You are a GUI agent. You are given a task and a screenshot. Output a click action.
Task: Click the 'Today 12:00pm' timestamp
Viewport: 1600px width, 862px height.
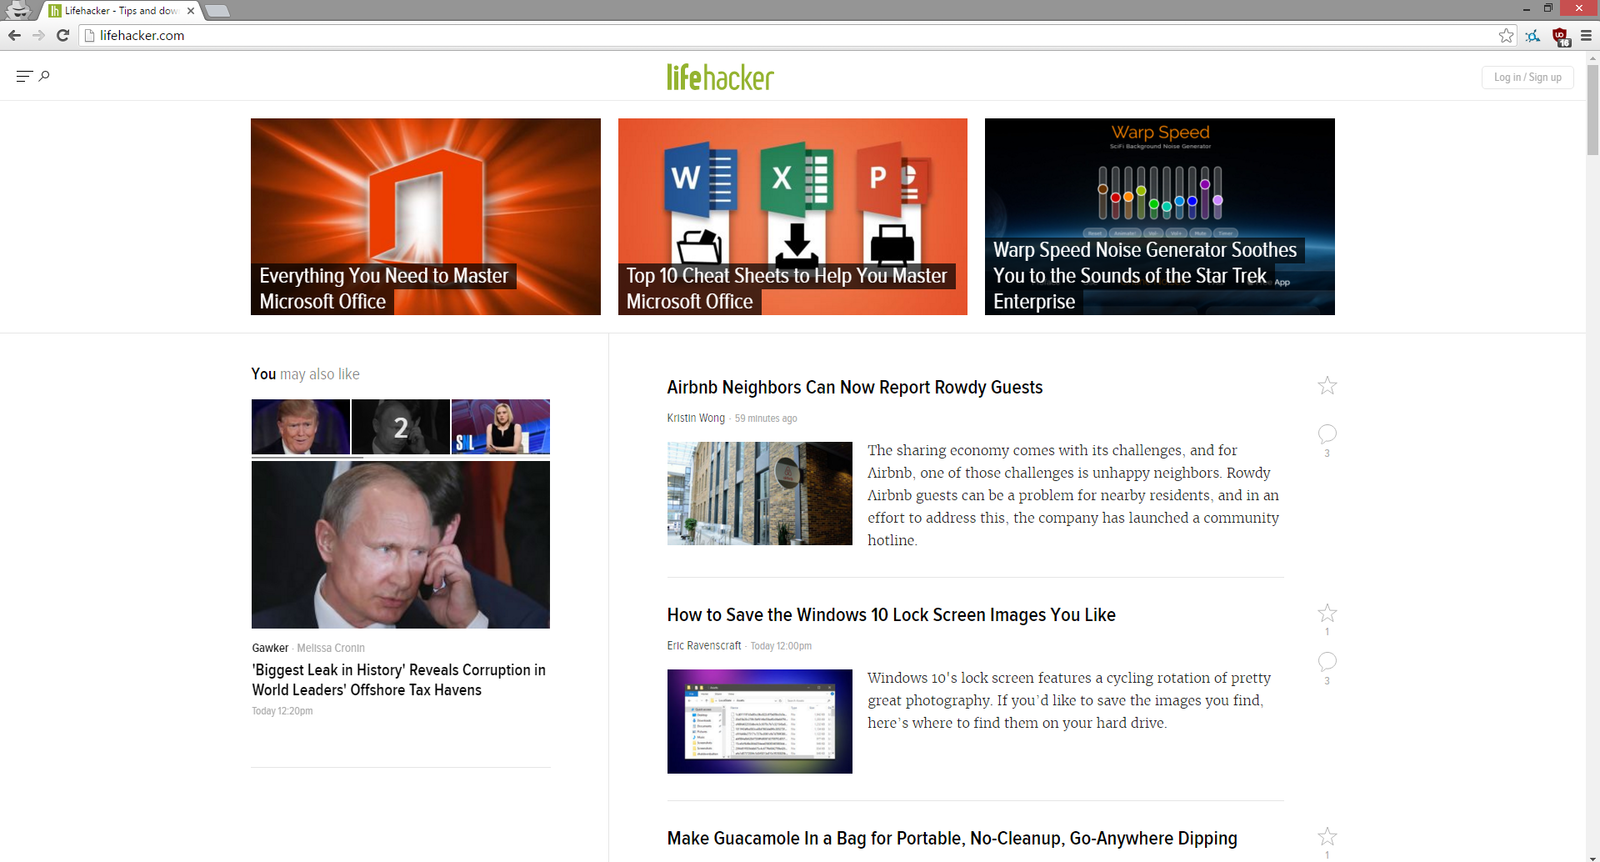[x=781, y=646]
